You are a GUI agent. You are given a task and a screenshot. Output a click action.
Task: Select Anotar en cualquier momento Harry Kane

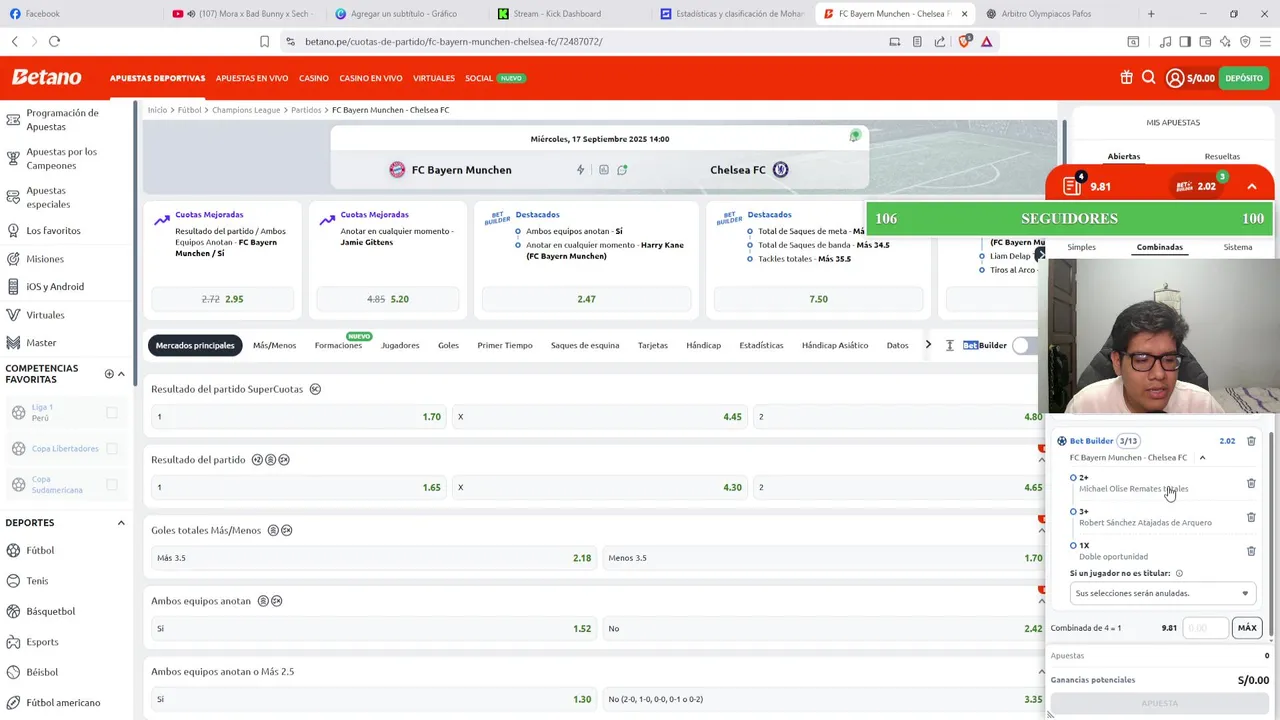[518, 245]
